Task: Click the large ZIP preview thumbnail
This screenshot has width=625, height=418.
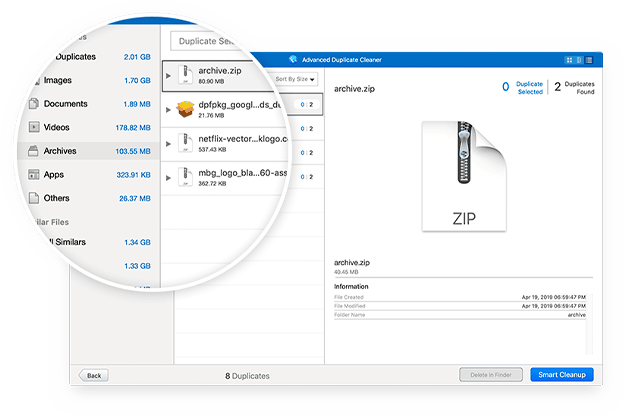Action: 464,176
